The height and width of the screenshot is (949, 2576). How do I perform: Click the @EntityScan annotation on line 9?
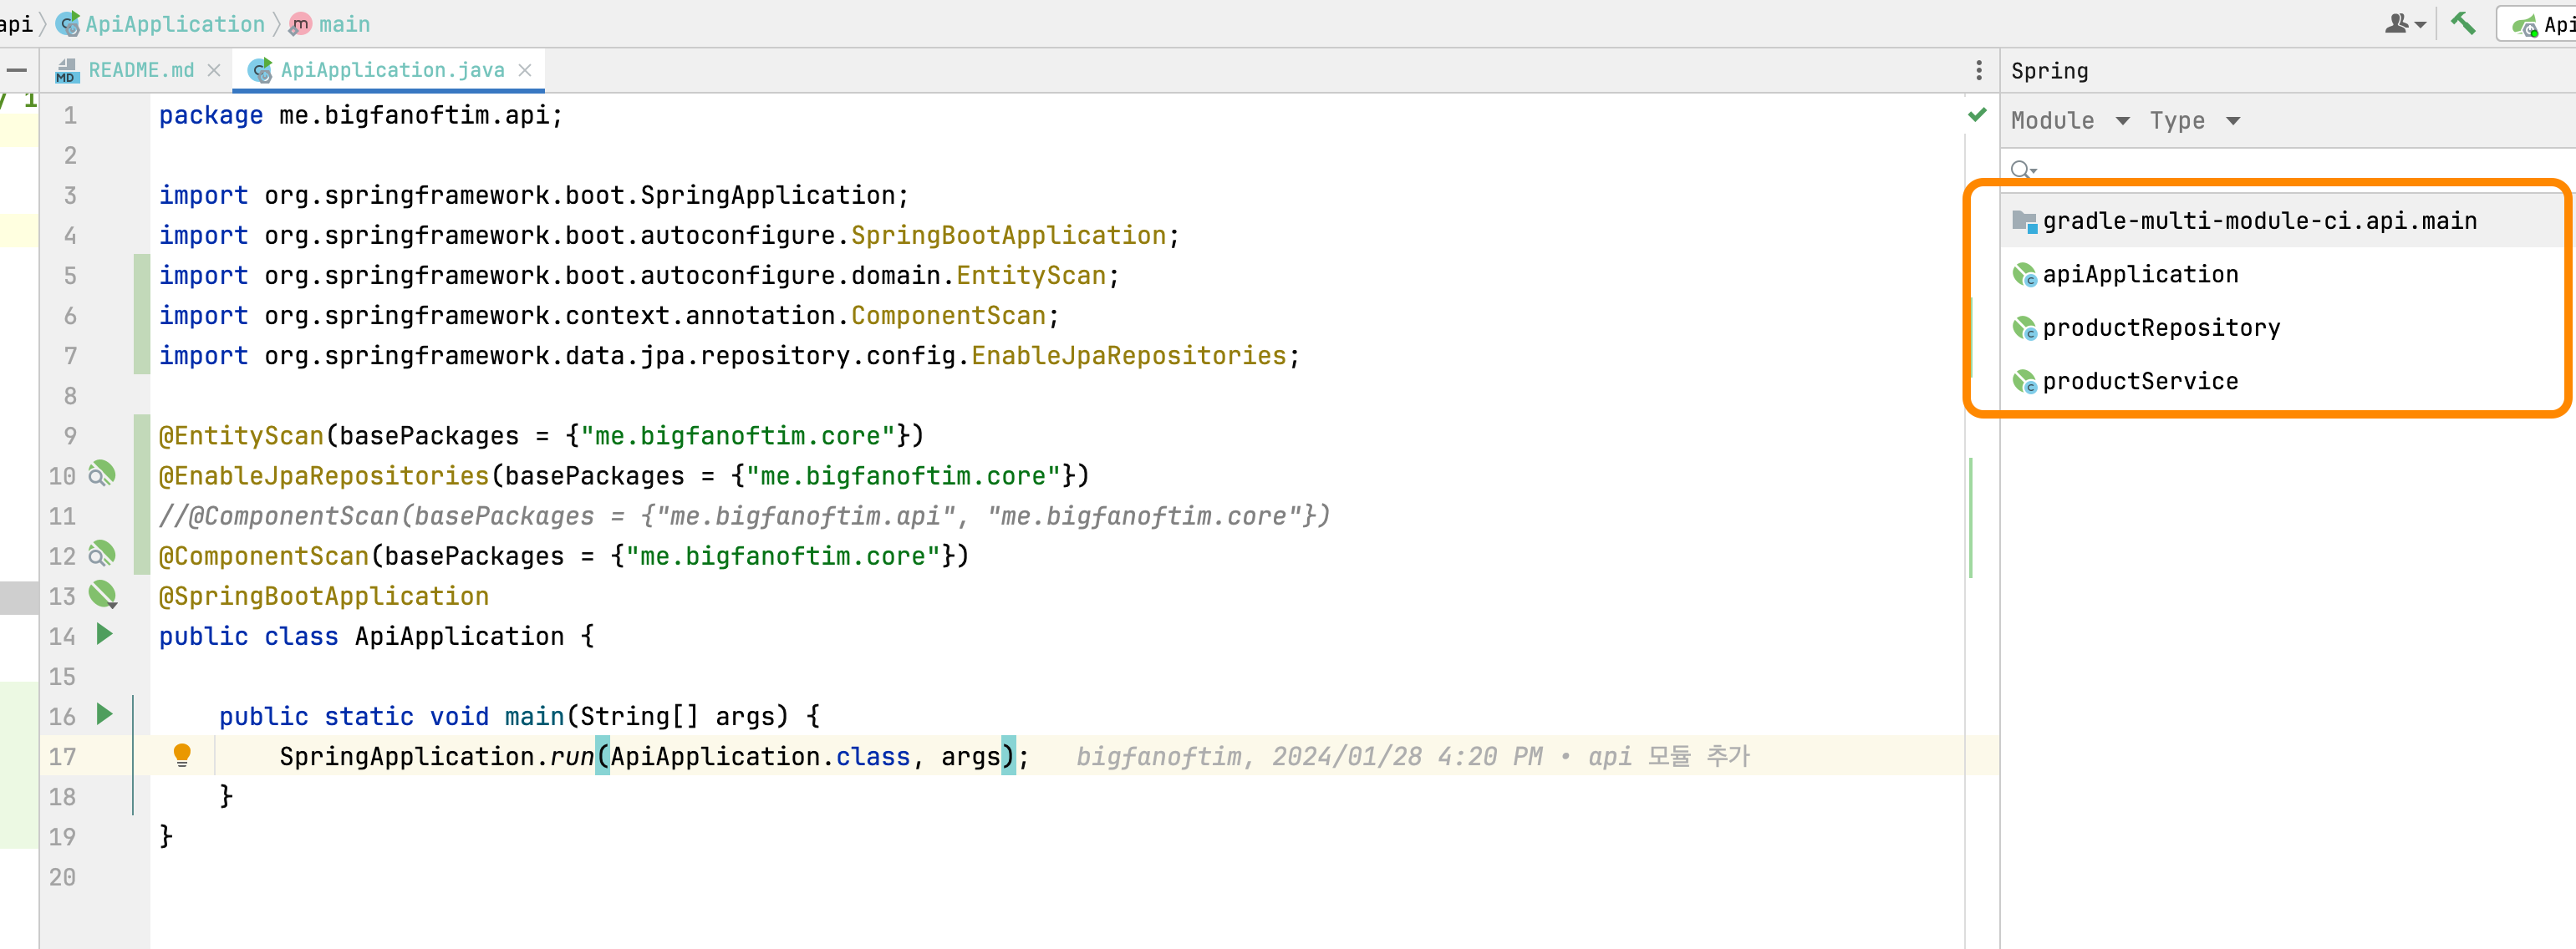[x=241, y=436]
